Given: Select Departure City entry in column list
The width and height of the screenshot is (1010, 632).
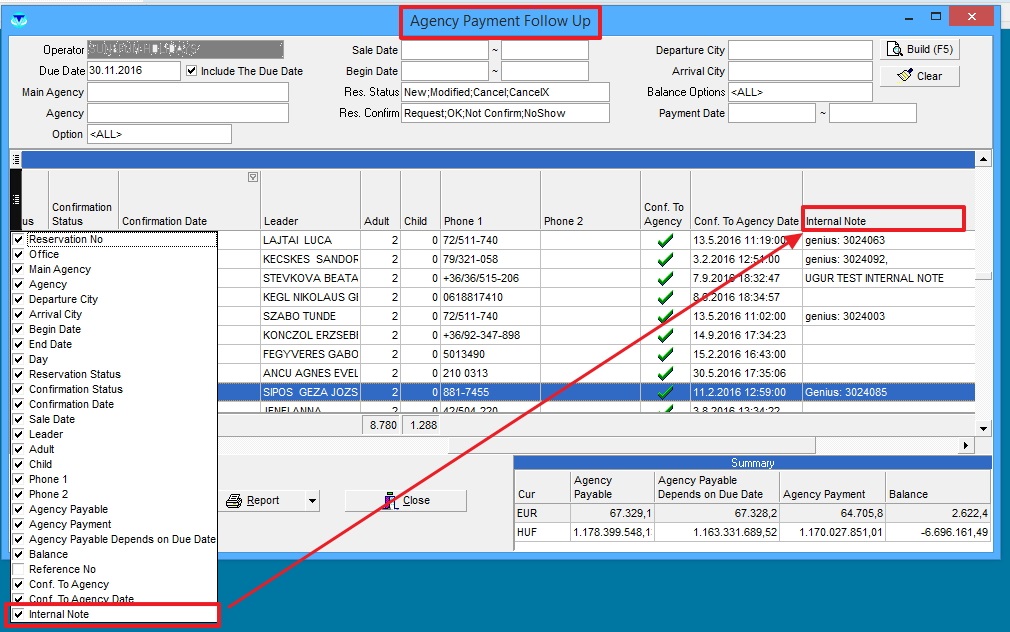Looking at the screenshot, I should pos(63,299).
